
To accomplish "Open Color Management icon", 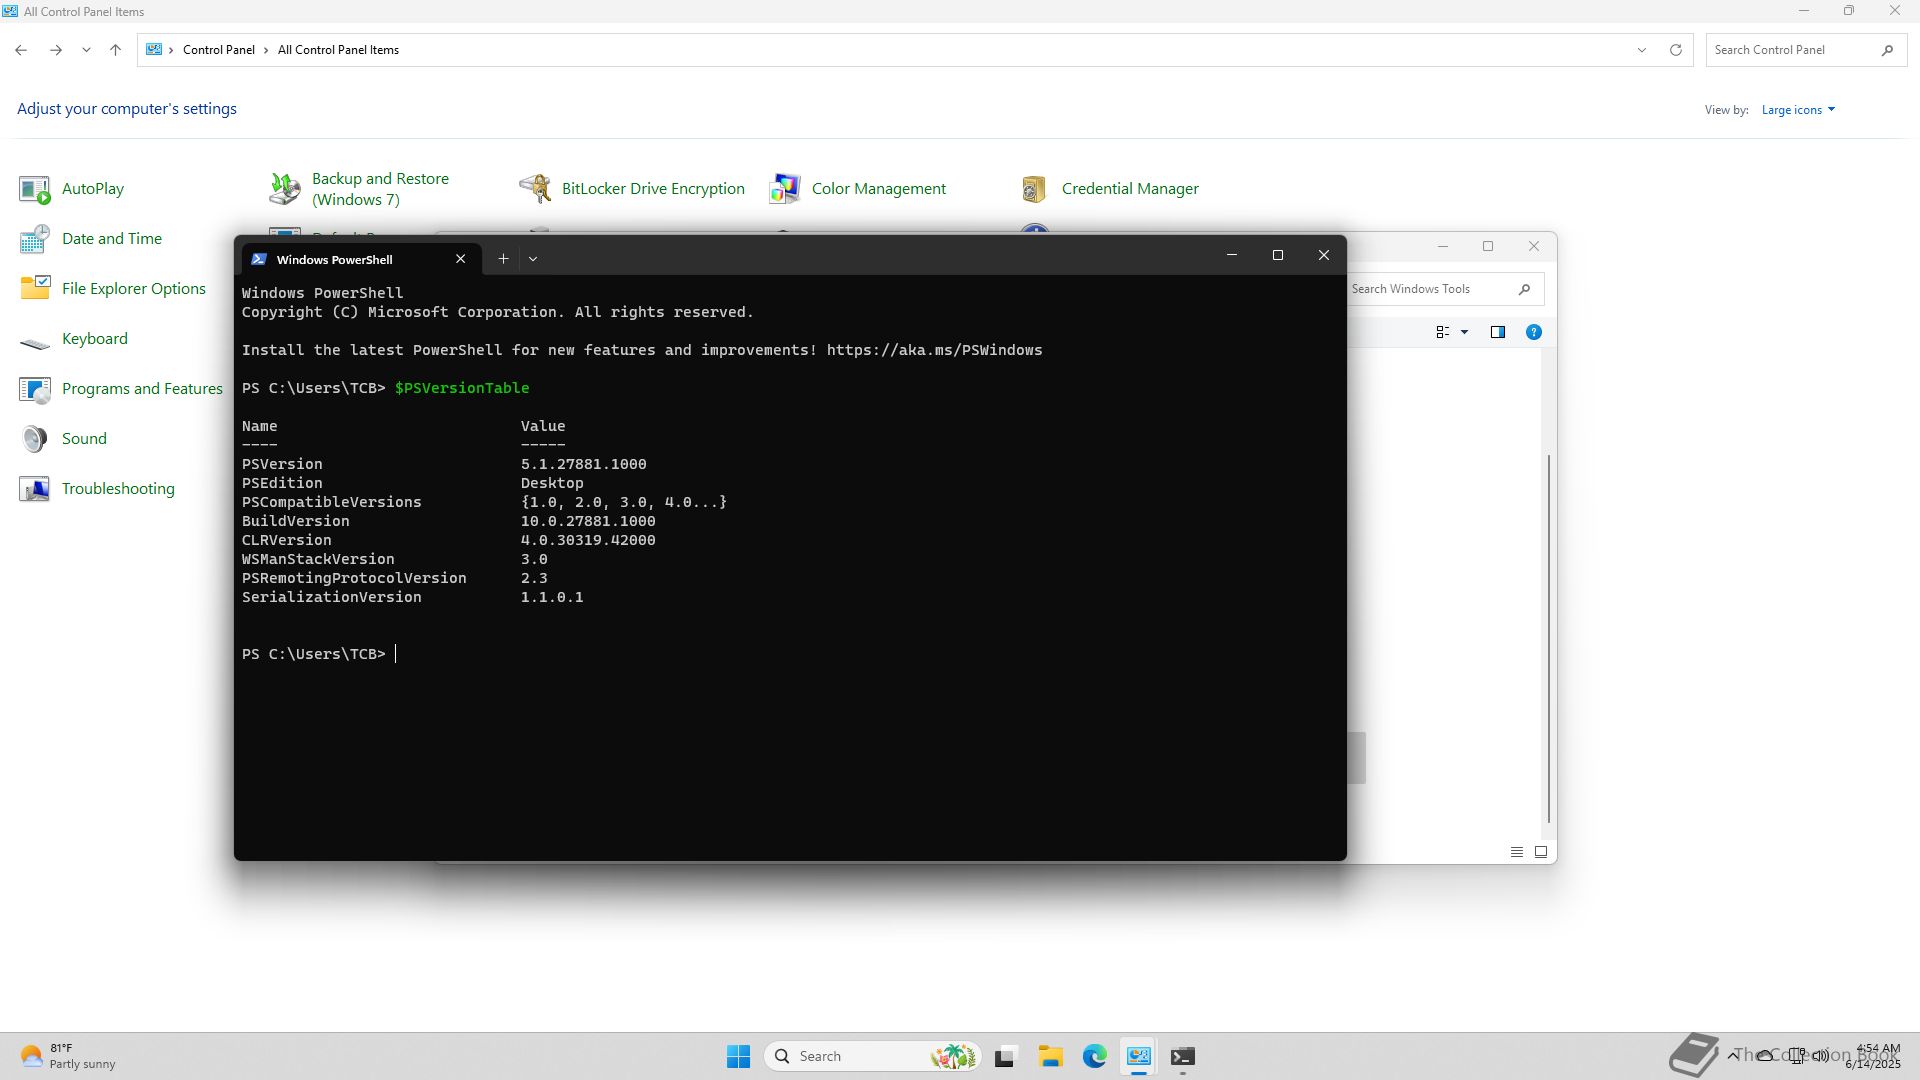I will [785, 189].
